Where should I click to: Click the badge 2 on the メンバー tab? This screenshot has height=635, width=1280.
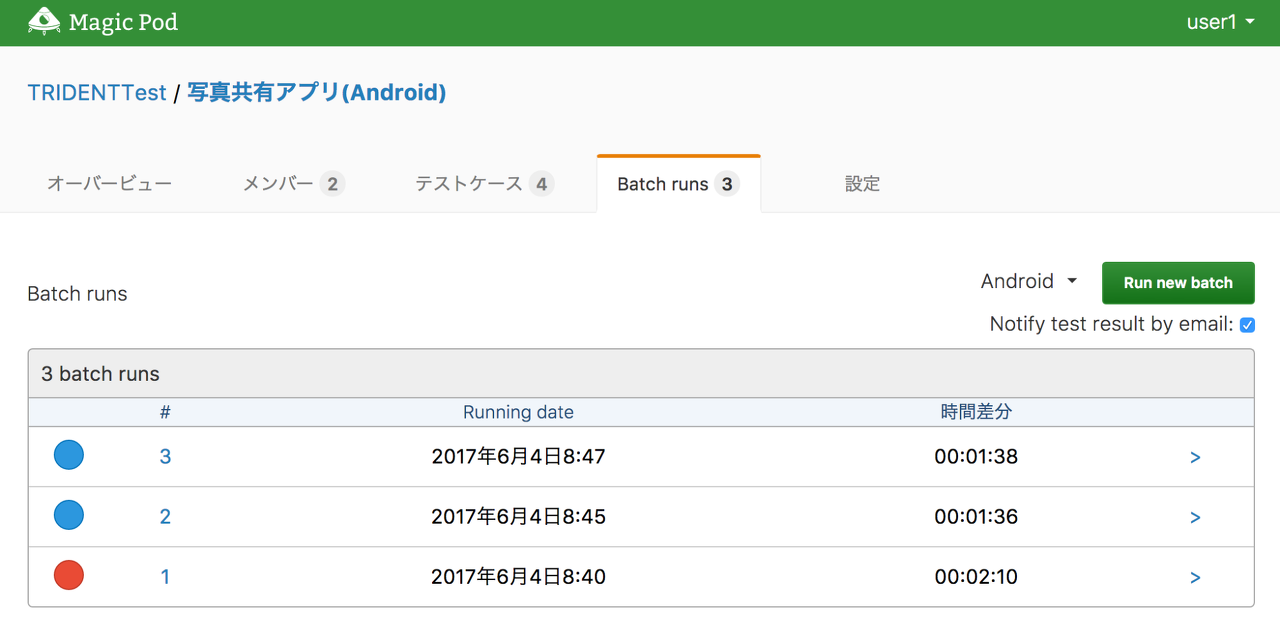[x=335, y=183]
